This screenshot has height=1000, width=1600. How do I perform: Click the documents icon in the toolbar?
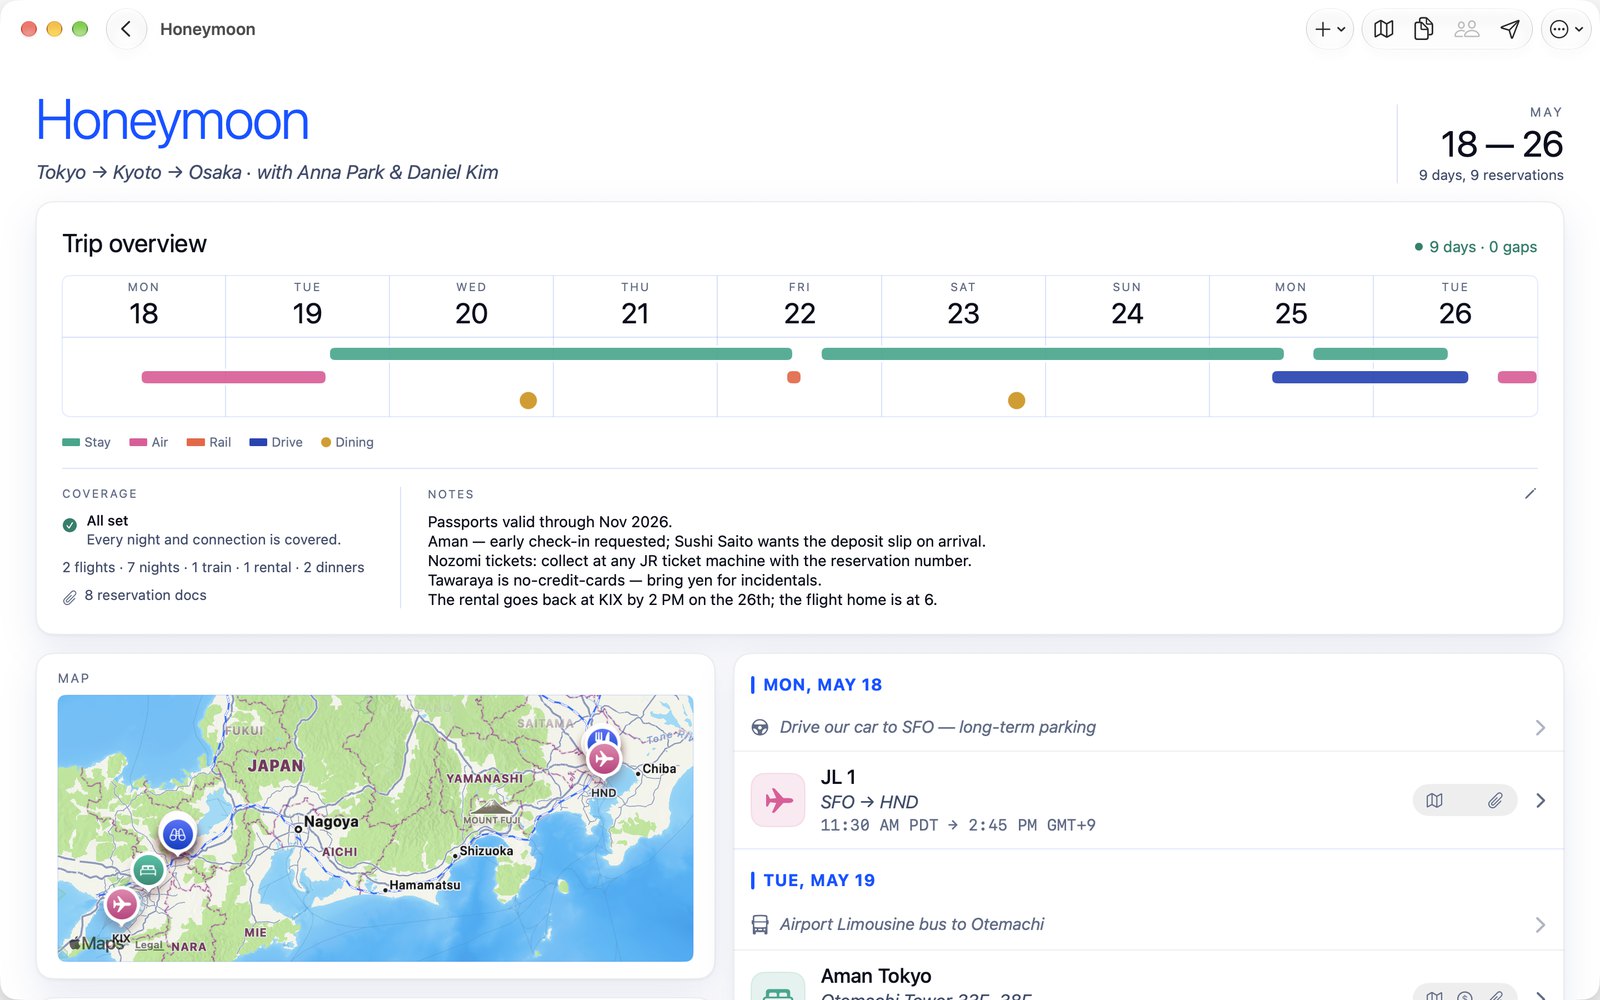tap(1424, 29)
